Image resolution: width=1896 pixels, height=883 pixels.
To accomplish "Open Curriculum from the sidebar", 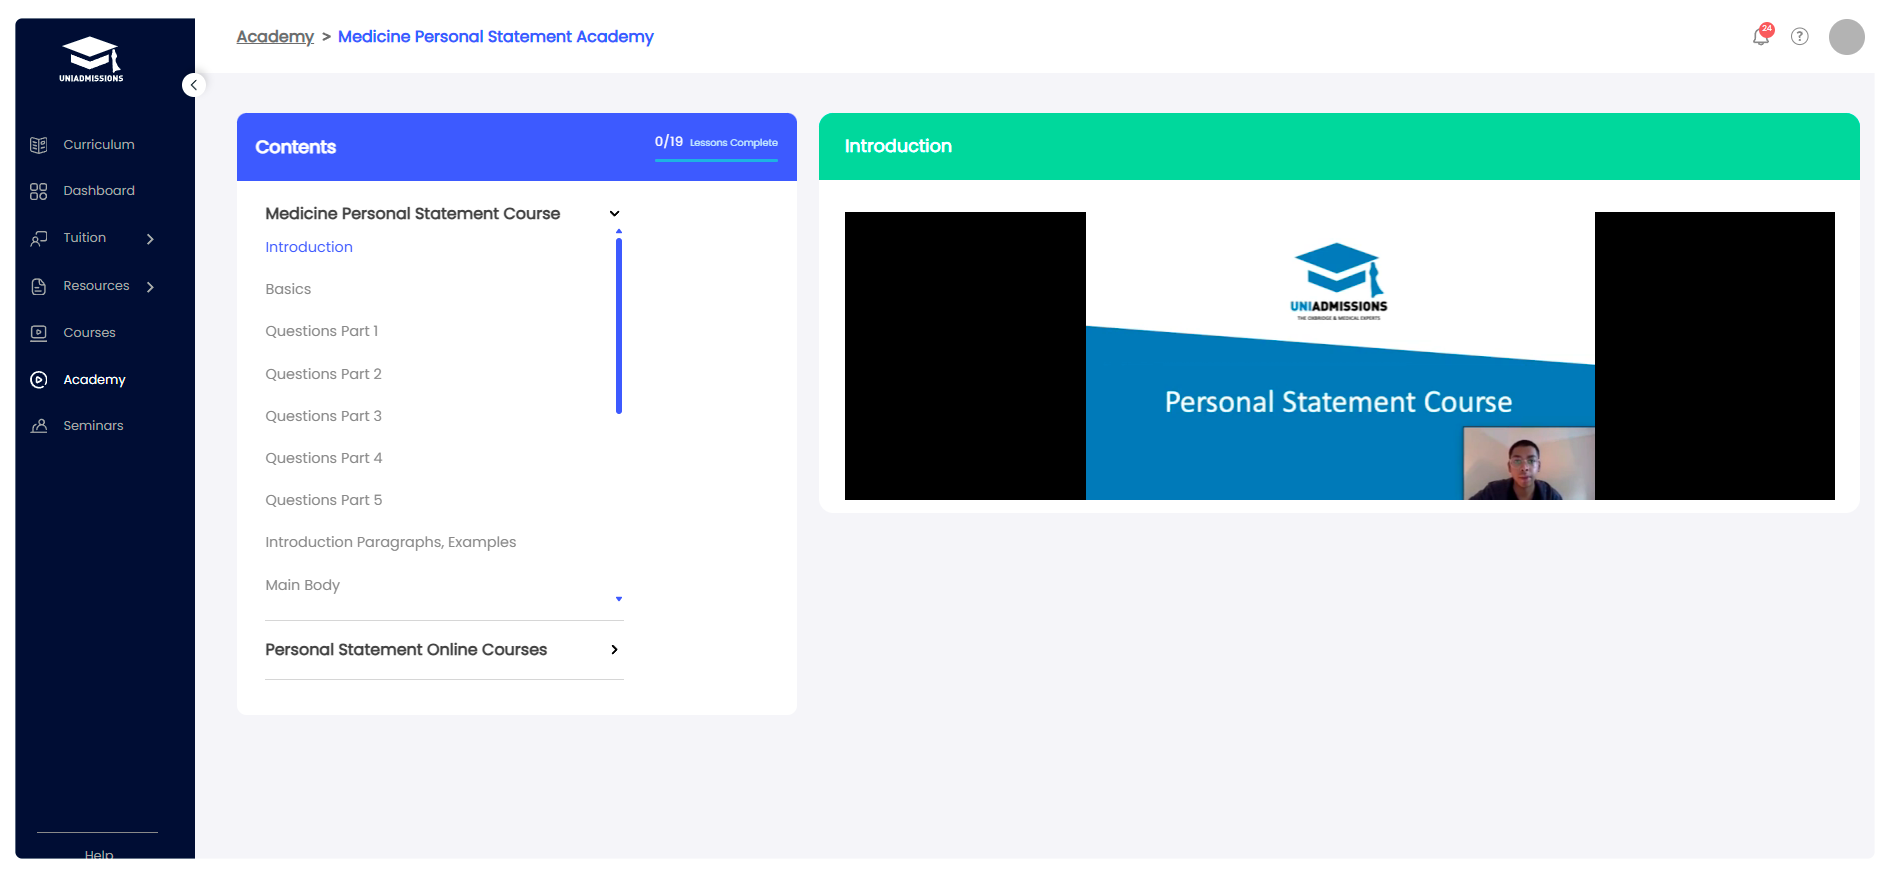I will tap(99, 145).
